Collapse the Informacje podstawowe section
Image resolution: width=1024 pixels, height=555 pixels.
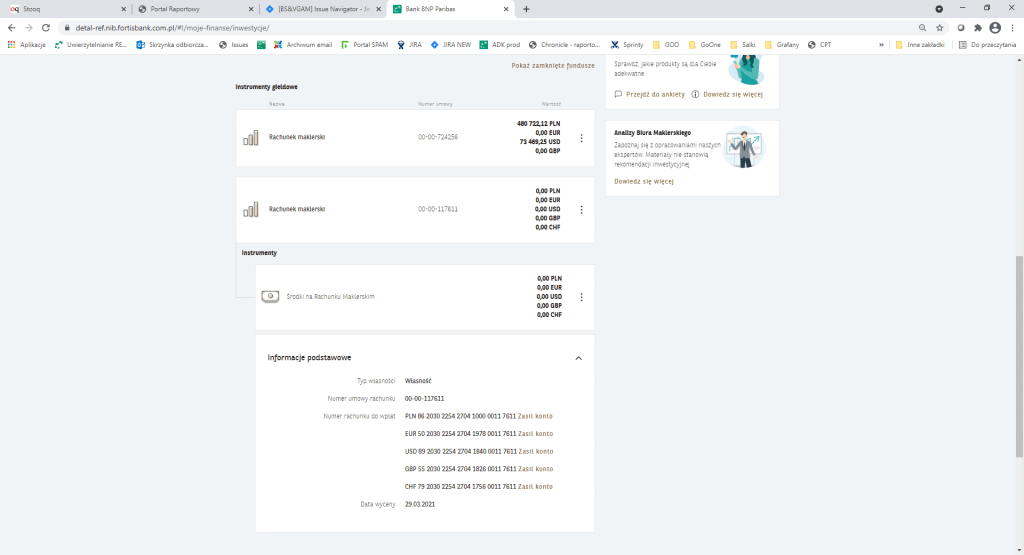[578, 358]
